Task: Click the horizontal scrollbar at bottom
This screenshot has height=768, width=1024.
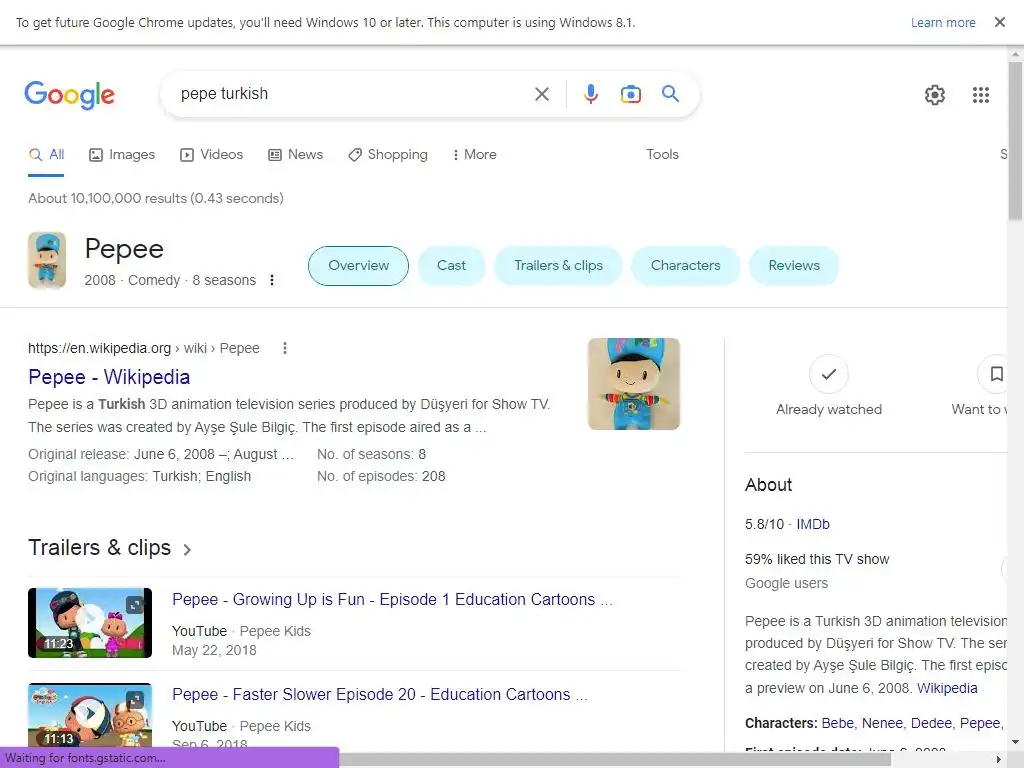Action: point(615,760)
